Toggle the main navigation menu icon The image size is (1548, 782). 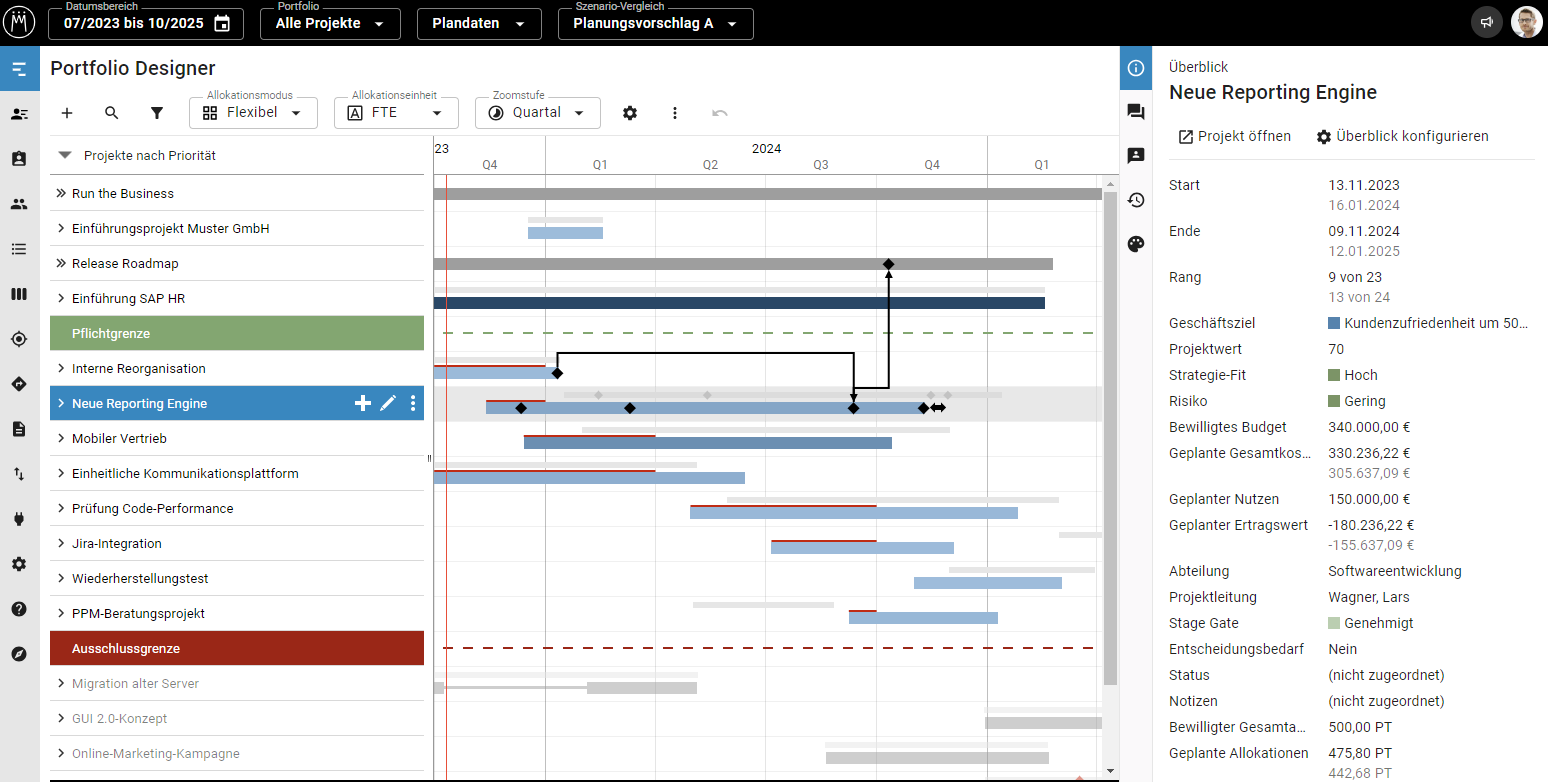19,69
